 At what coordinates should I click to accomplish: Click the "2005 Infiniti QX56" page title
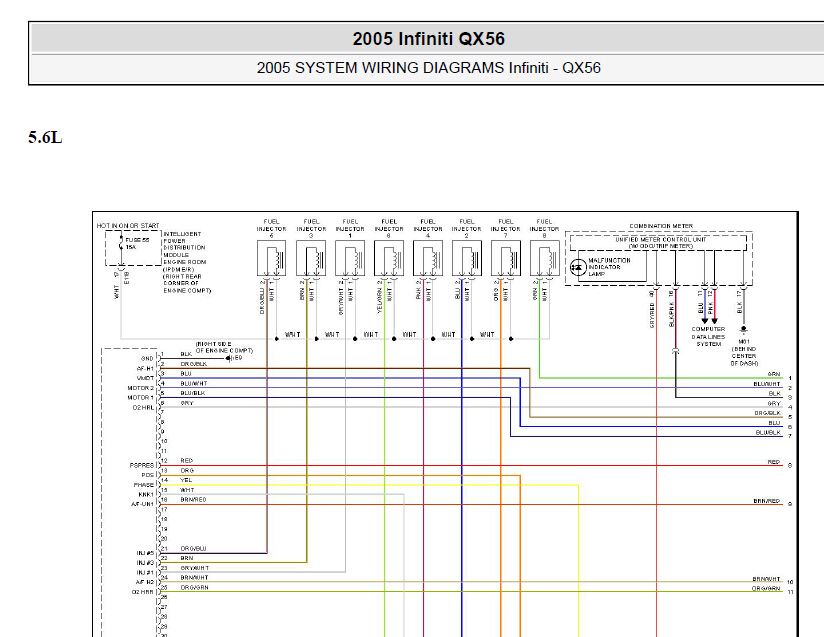[x=428, y=39]
